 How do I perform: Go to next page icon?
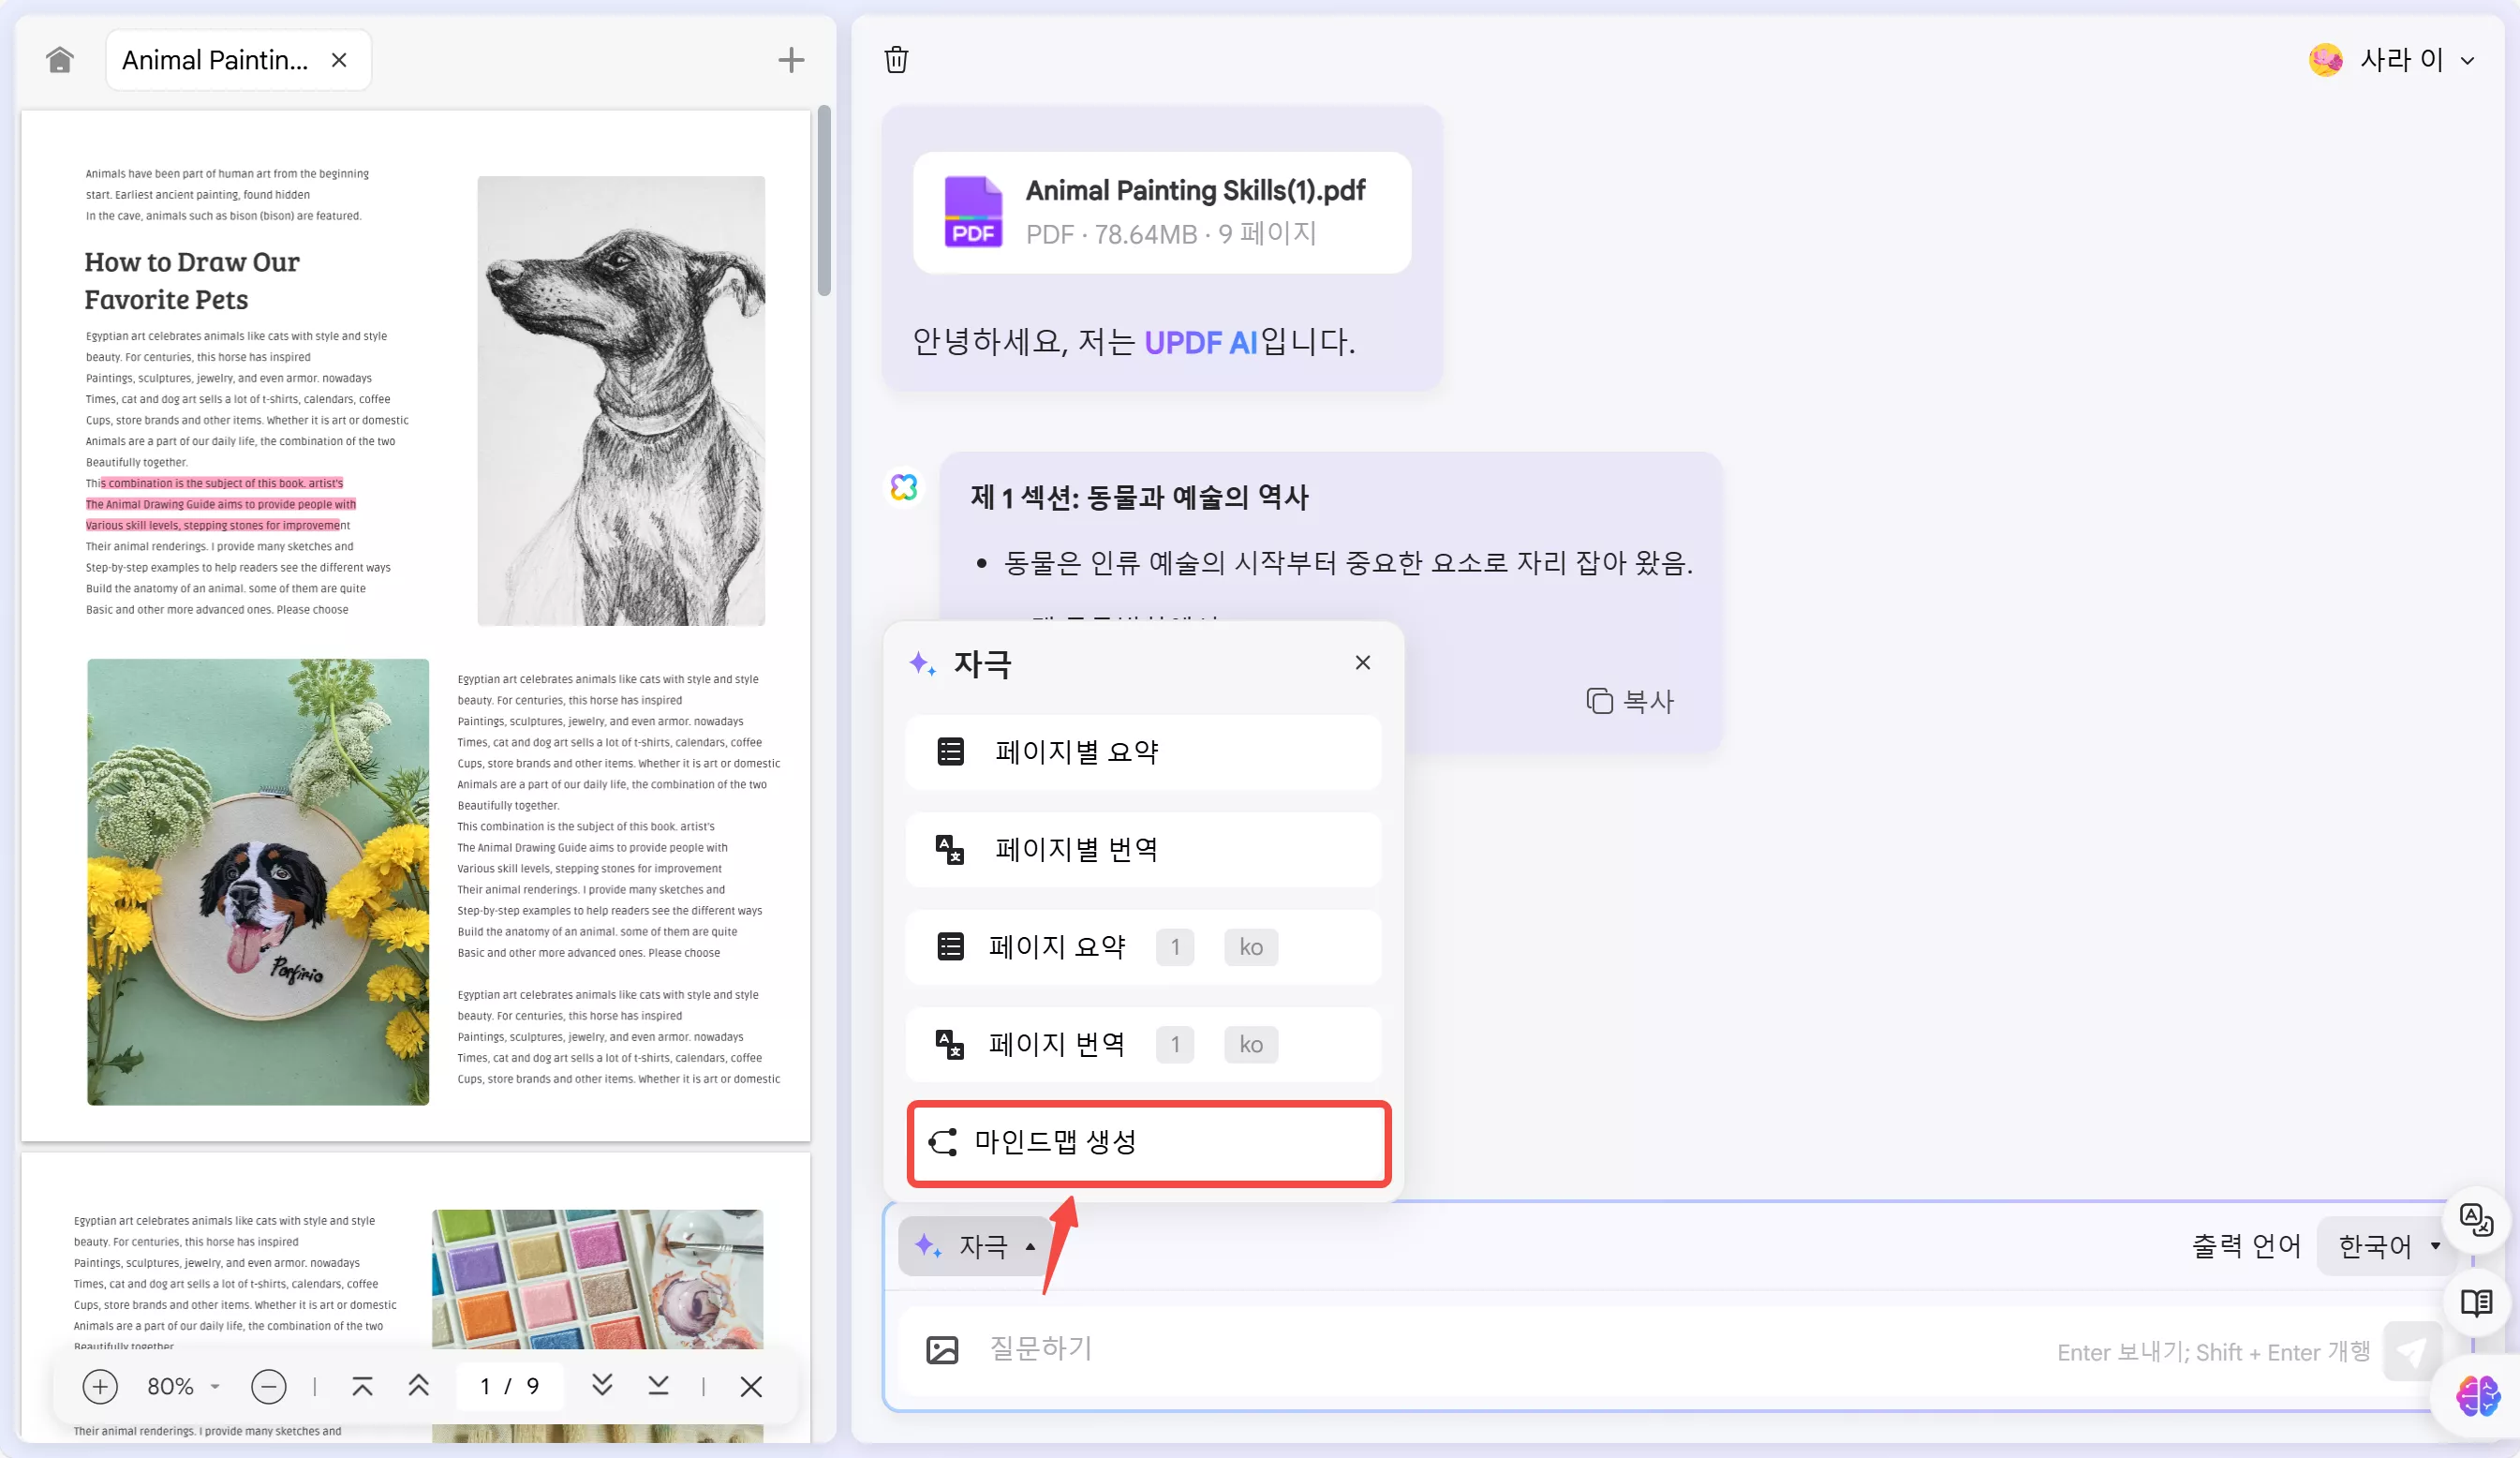coord(602,1386)
